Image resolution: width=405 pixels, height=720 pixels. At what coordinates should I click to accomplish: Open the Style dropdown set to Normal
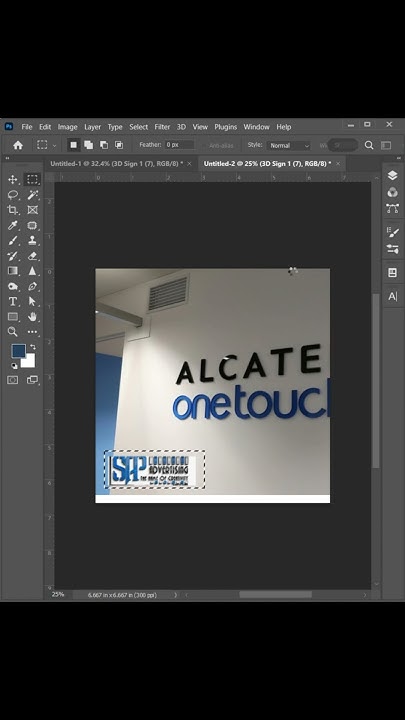point(289,146)
